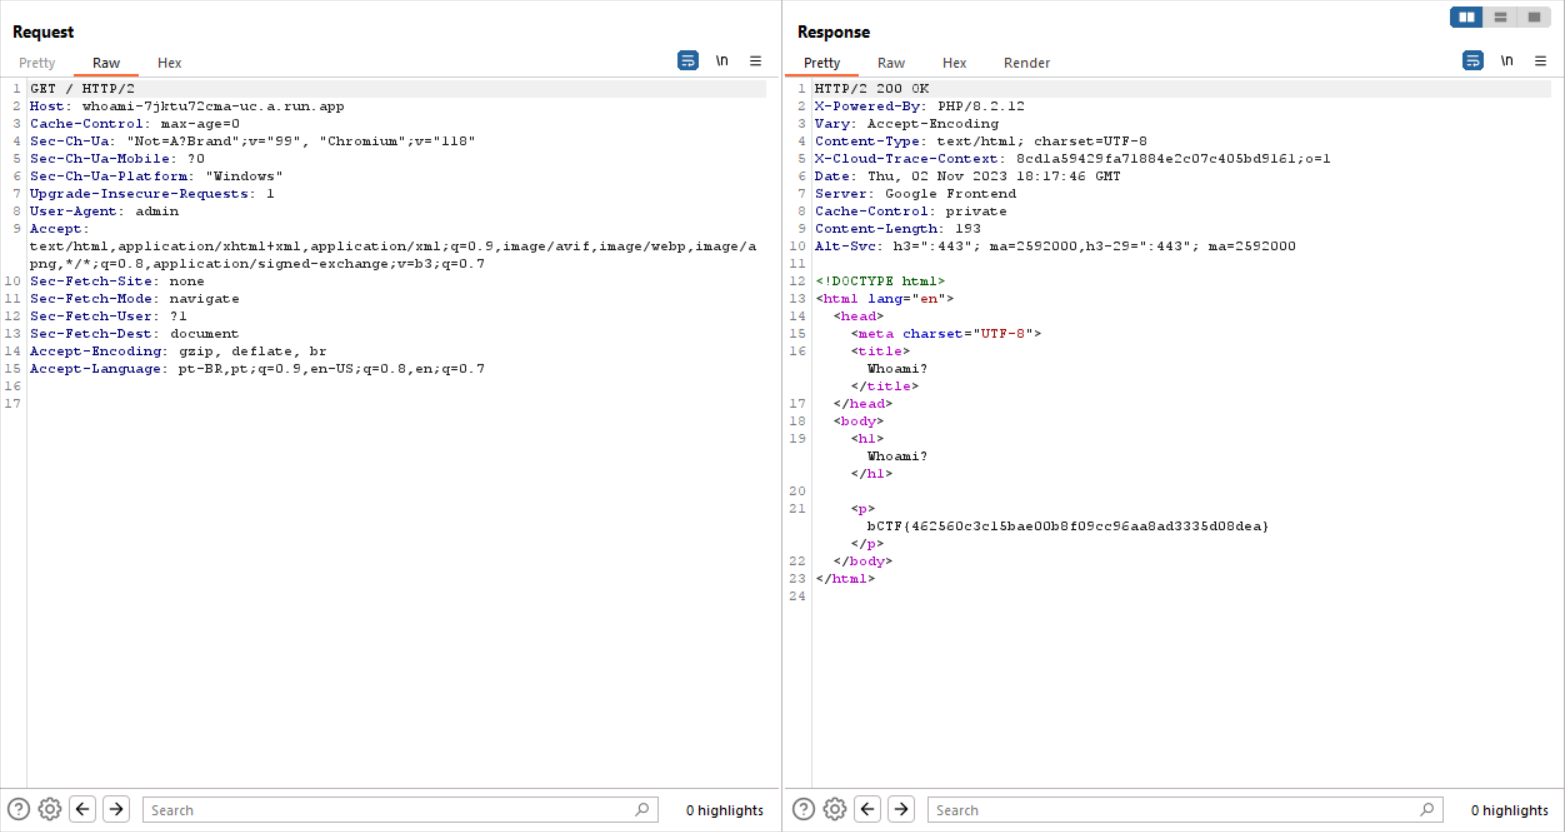The height and width of the screenshot is (832, 1565).
Task: Switch Request panel to Pretty tab
Action: coord(37,63)
